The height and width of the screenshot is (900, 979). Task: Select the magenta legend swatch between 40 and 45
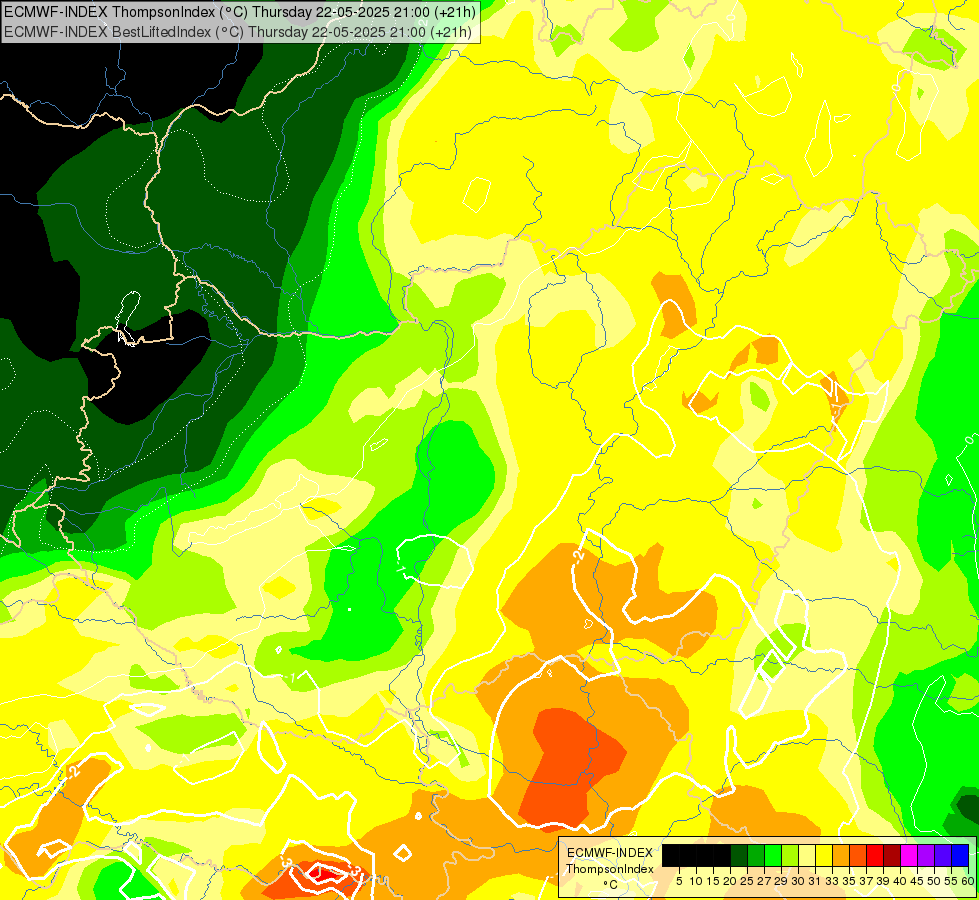coord(909,855)
